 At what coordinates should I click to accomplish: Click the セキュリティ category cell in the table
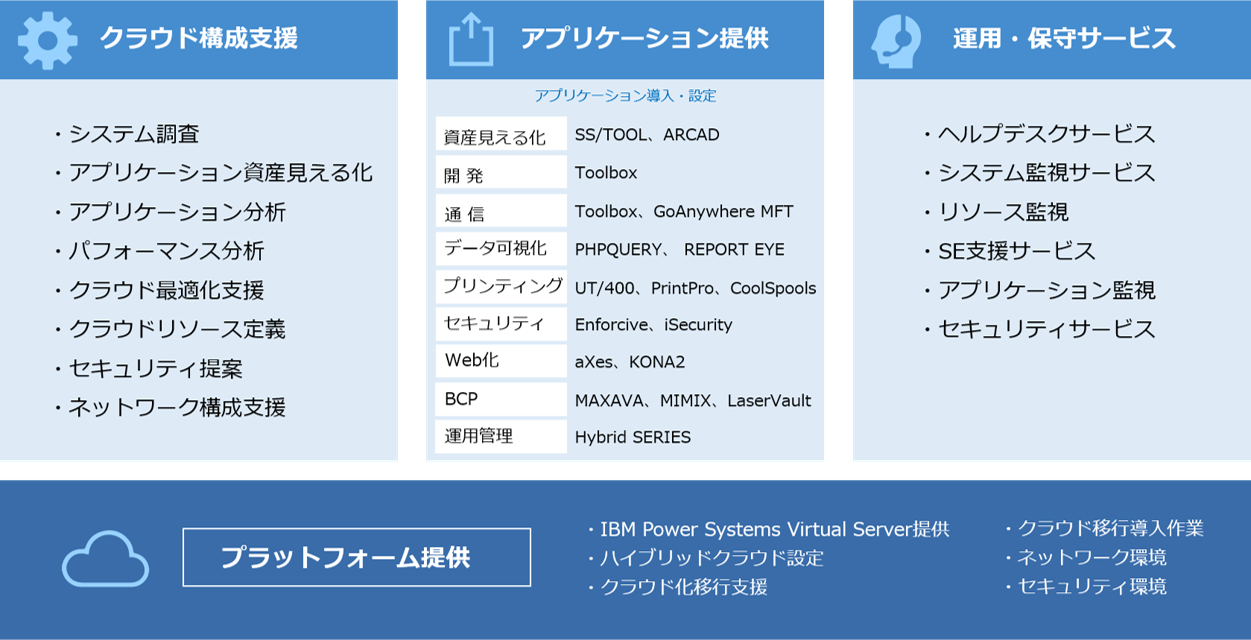[x=501, y=324]
